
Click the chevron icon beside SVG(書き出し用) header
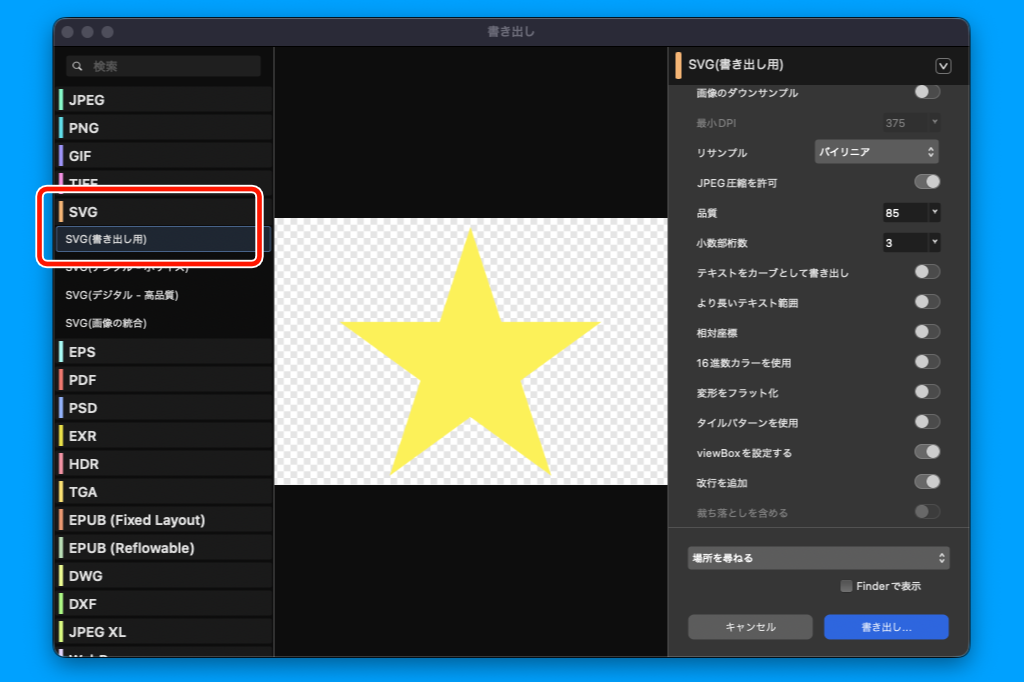coord(942,66)
